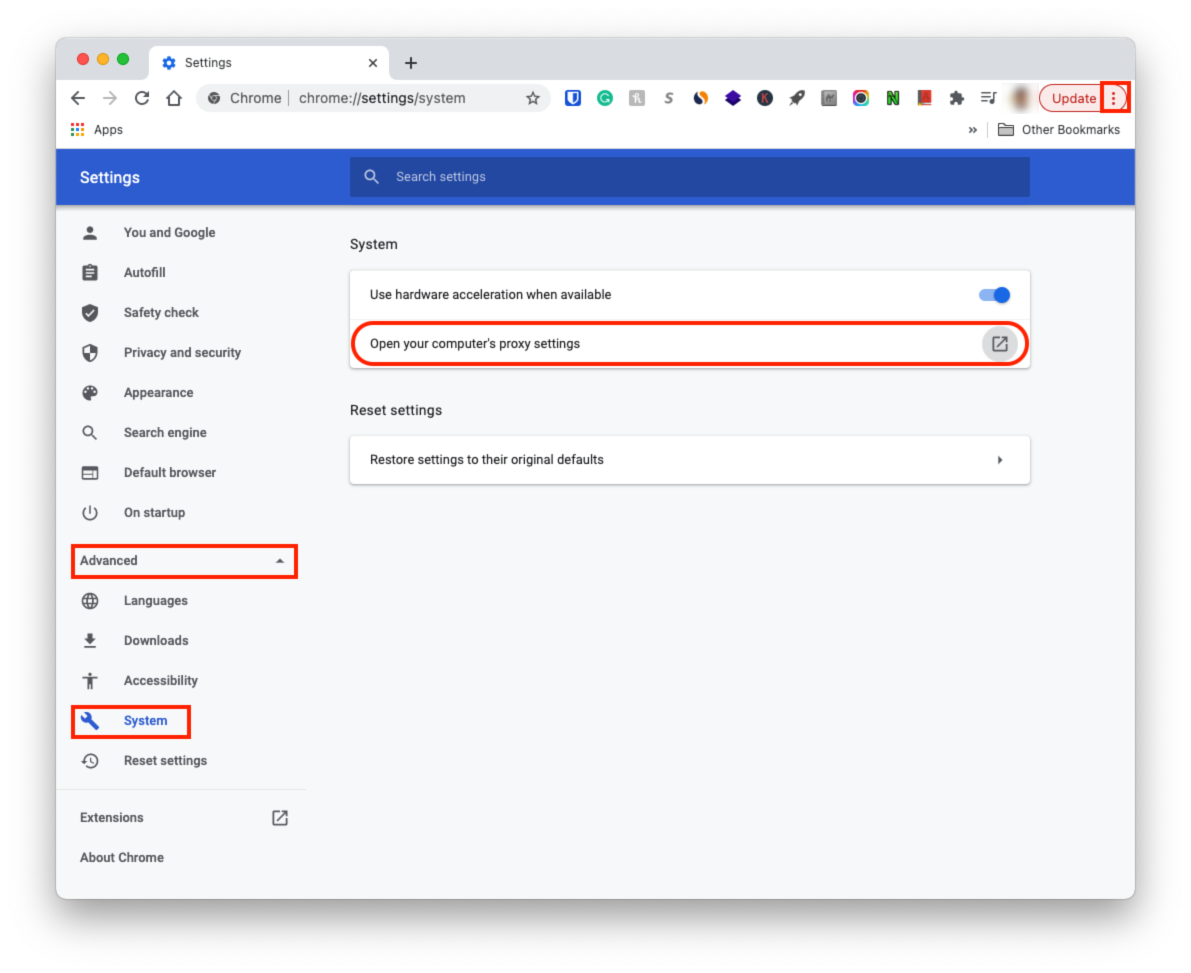Image resolution: width=1191 pixels, height=973 pixels.
Task: Click the Search settings field
Action: tap(689, 176)
